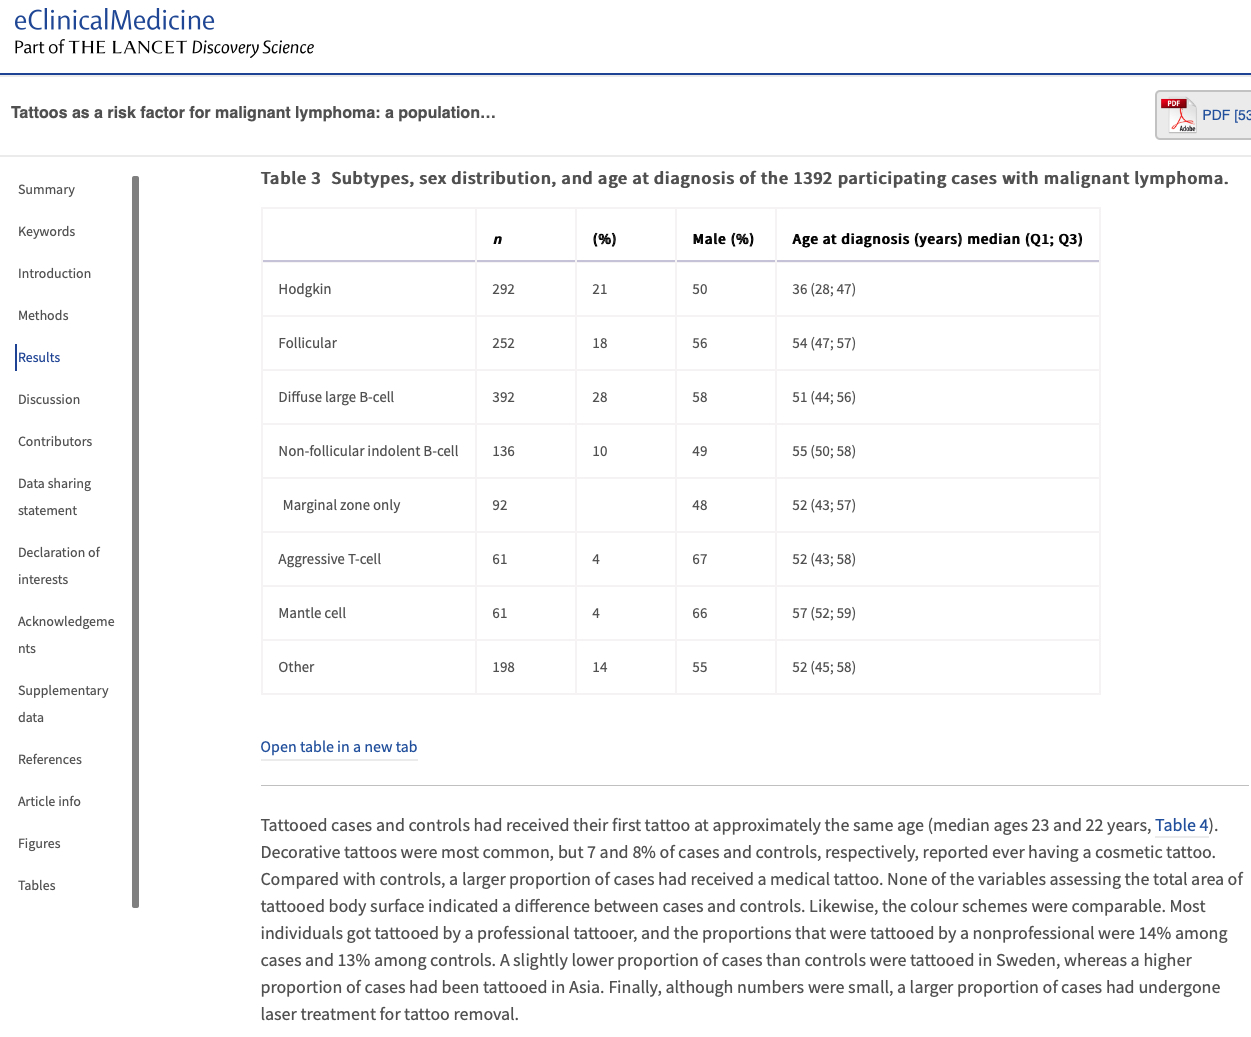Viewport: 1251px width, 1037px height.
Task: Click the 'Male (%)' column header
Action: 723,239
